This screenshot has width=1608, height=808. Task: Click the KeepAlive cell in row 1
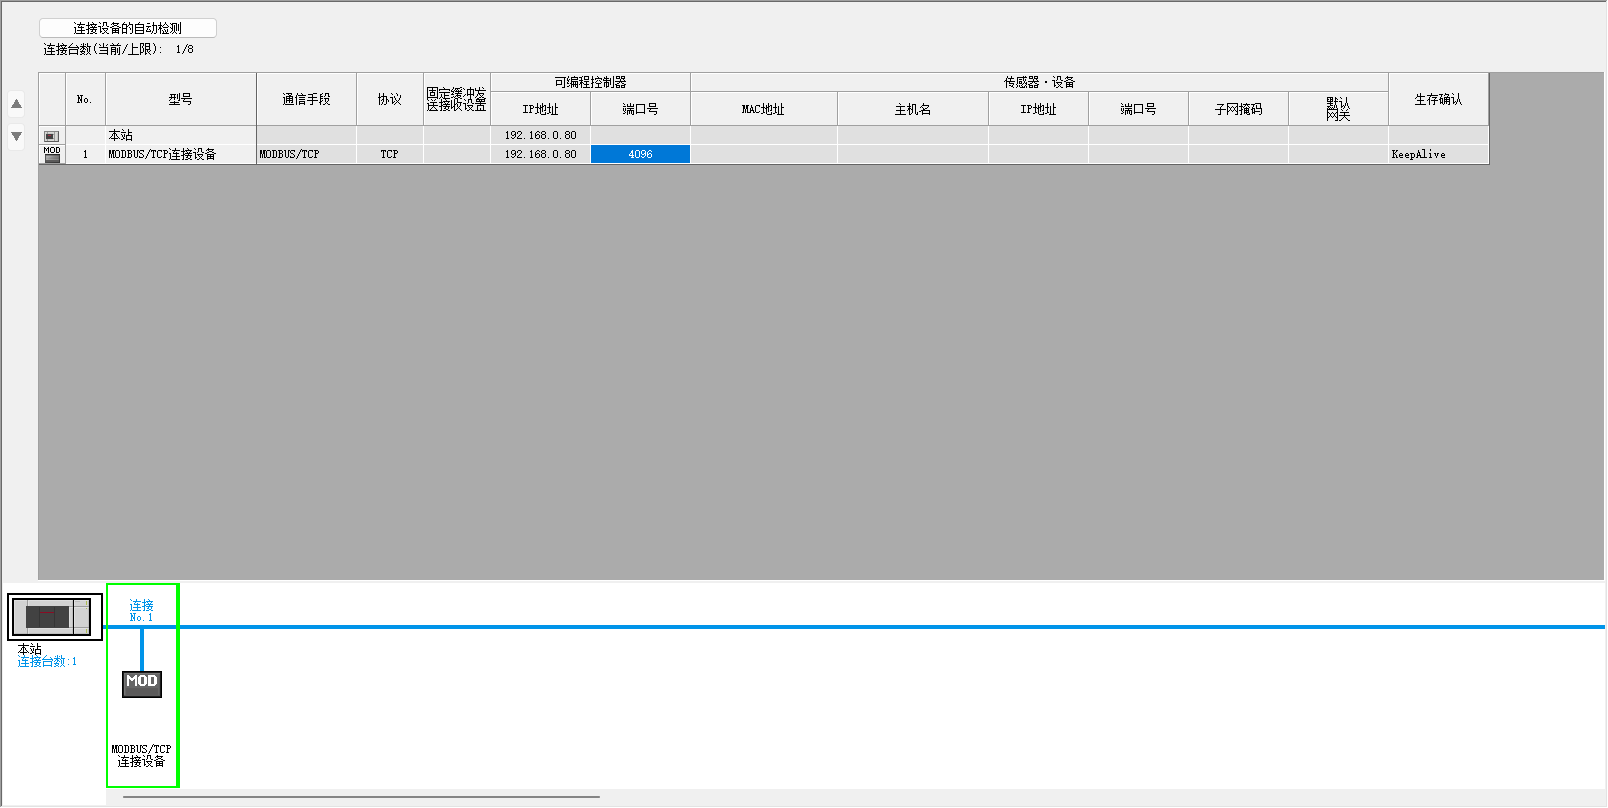(1437, 154)
